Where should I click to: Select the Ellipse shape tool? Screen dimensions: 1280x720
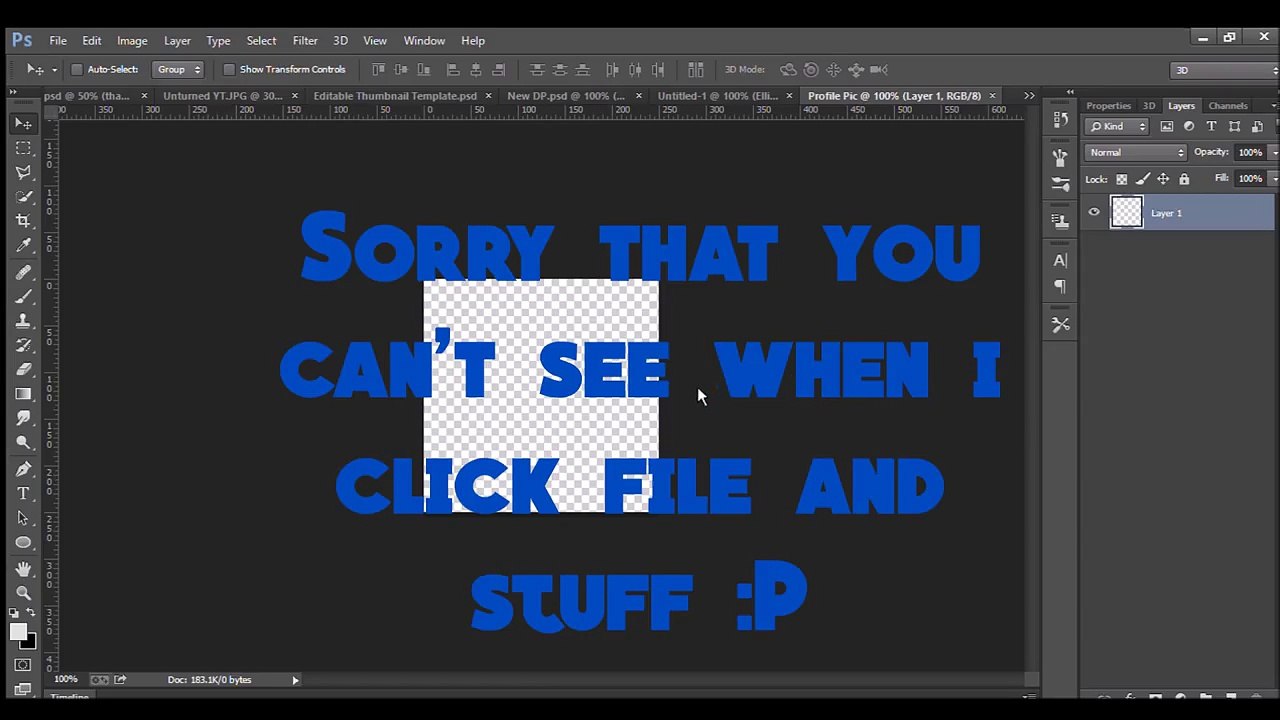tap(23, 542)
